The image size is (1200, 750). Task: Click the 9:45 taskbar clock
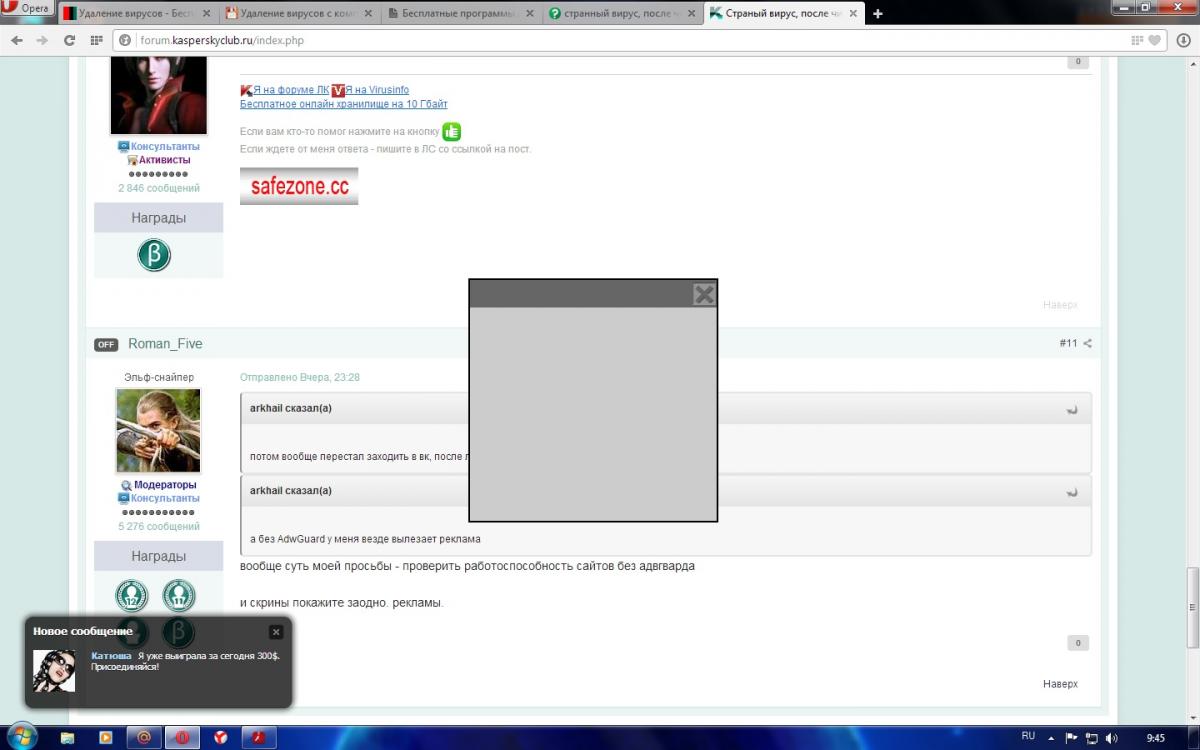pos(1155,738)
